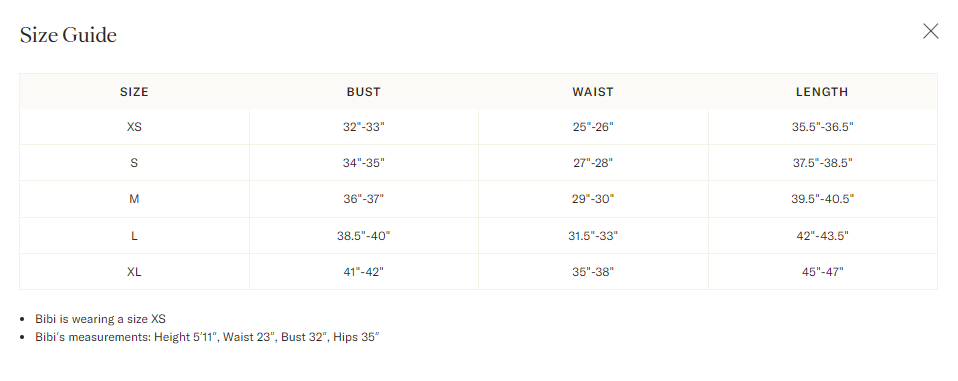This screenshot has width=958, height=381.
Task: Click the L waist cell 31.5"-33"
Action: pyautogui.click(x=593, y=236)
